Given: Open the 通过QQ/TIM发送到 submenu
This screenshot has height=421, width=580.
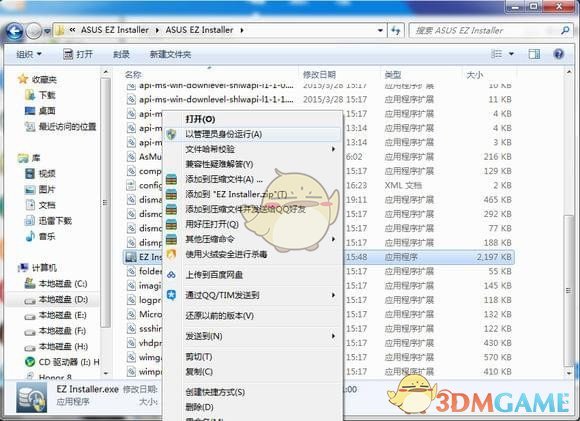Looking at the screenshot, I should pyautogui.click(x=252, y=295).
